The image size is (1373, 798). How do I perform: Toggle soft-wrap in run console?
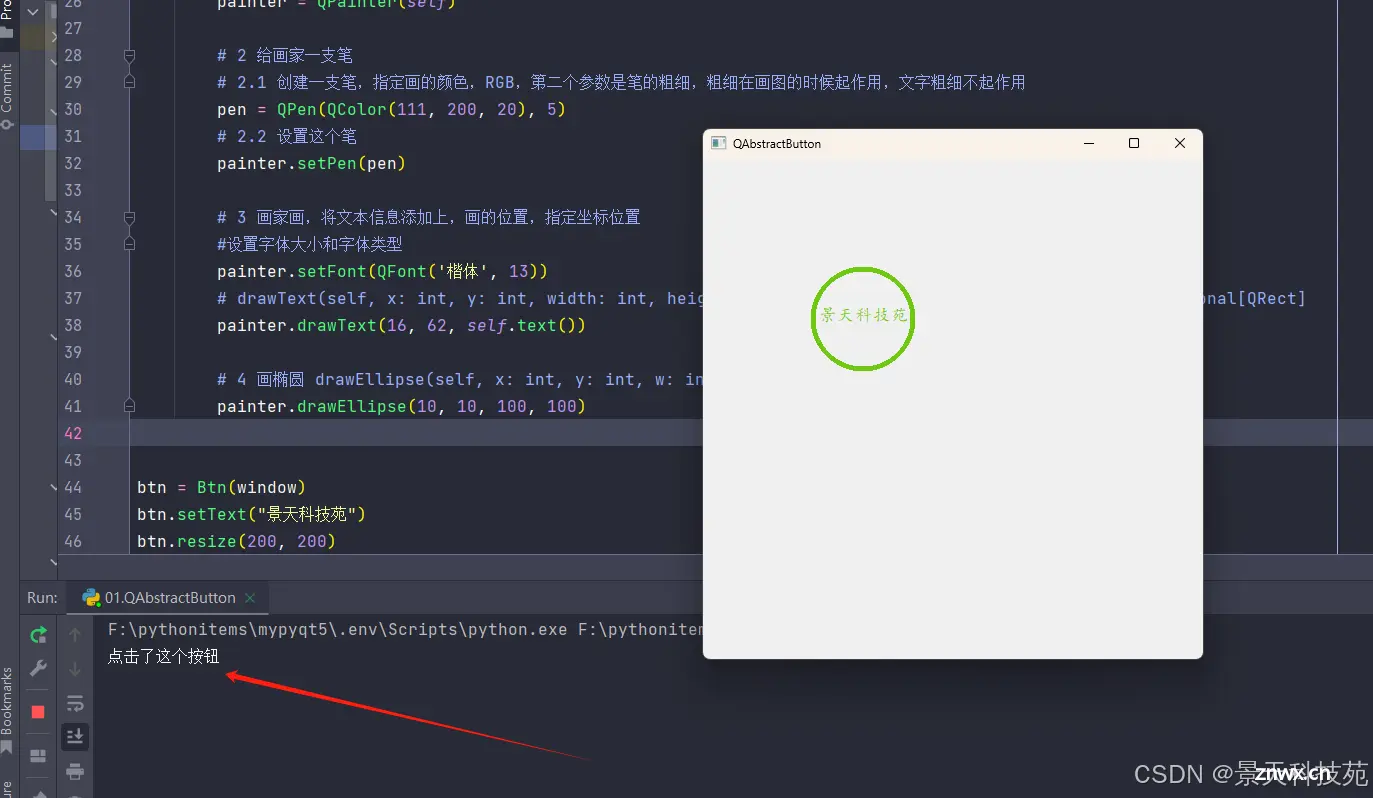coord(75,704)
